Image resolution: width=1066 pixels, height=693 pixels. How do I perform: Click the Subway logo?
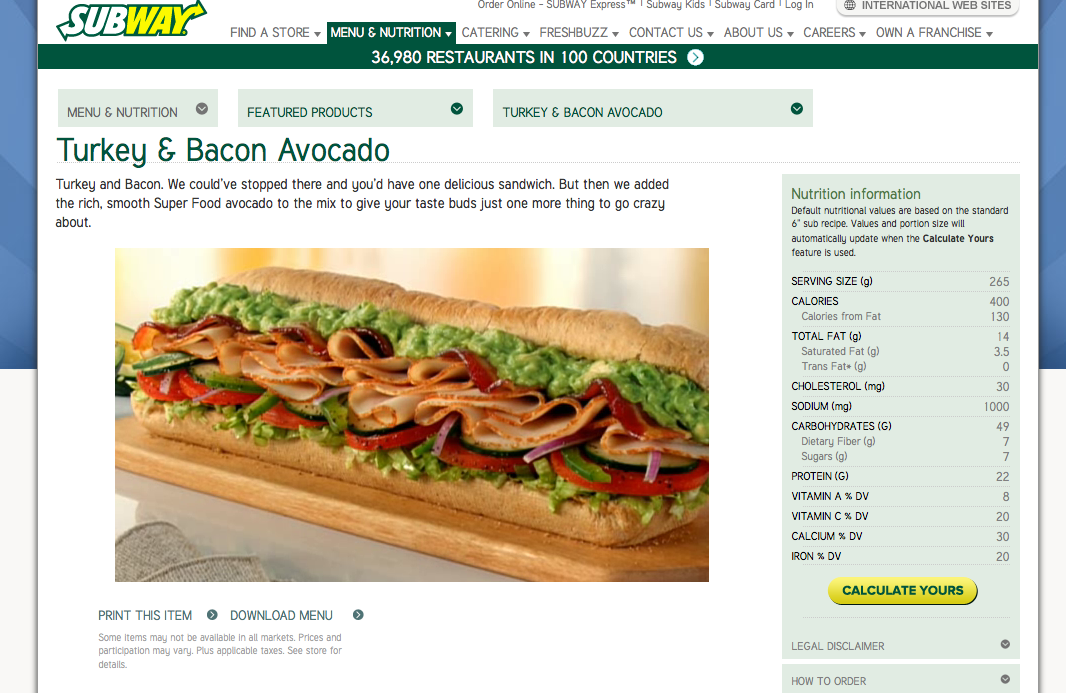131,20
